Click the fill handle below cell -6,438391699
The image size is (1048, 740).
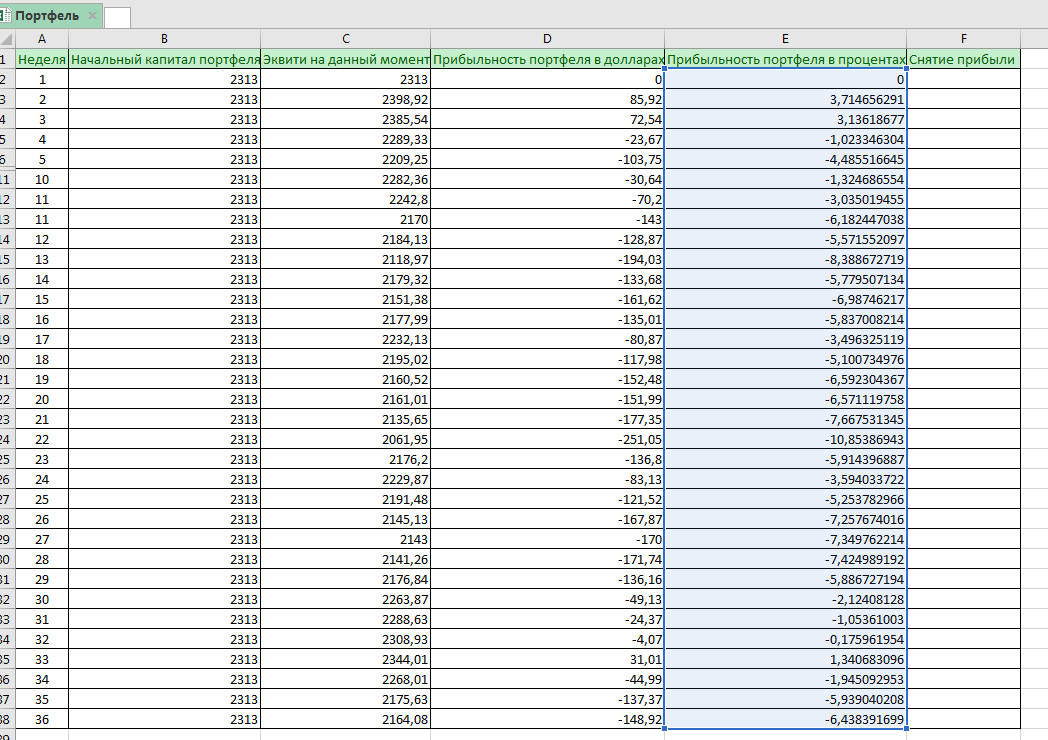(906, 729)
